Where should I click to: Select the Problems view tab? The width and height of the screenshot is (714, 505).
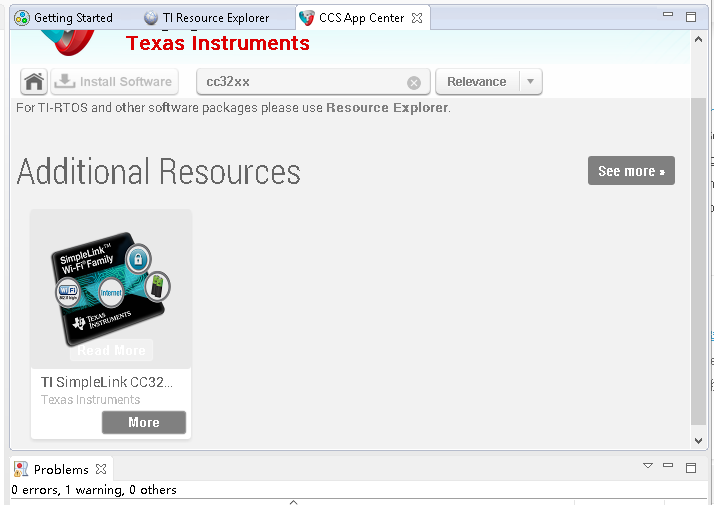pos(61,469)
